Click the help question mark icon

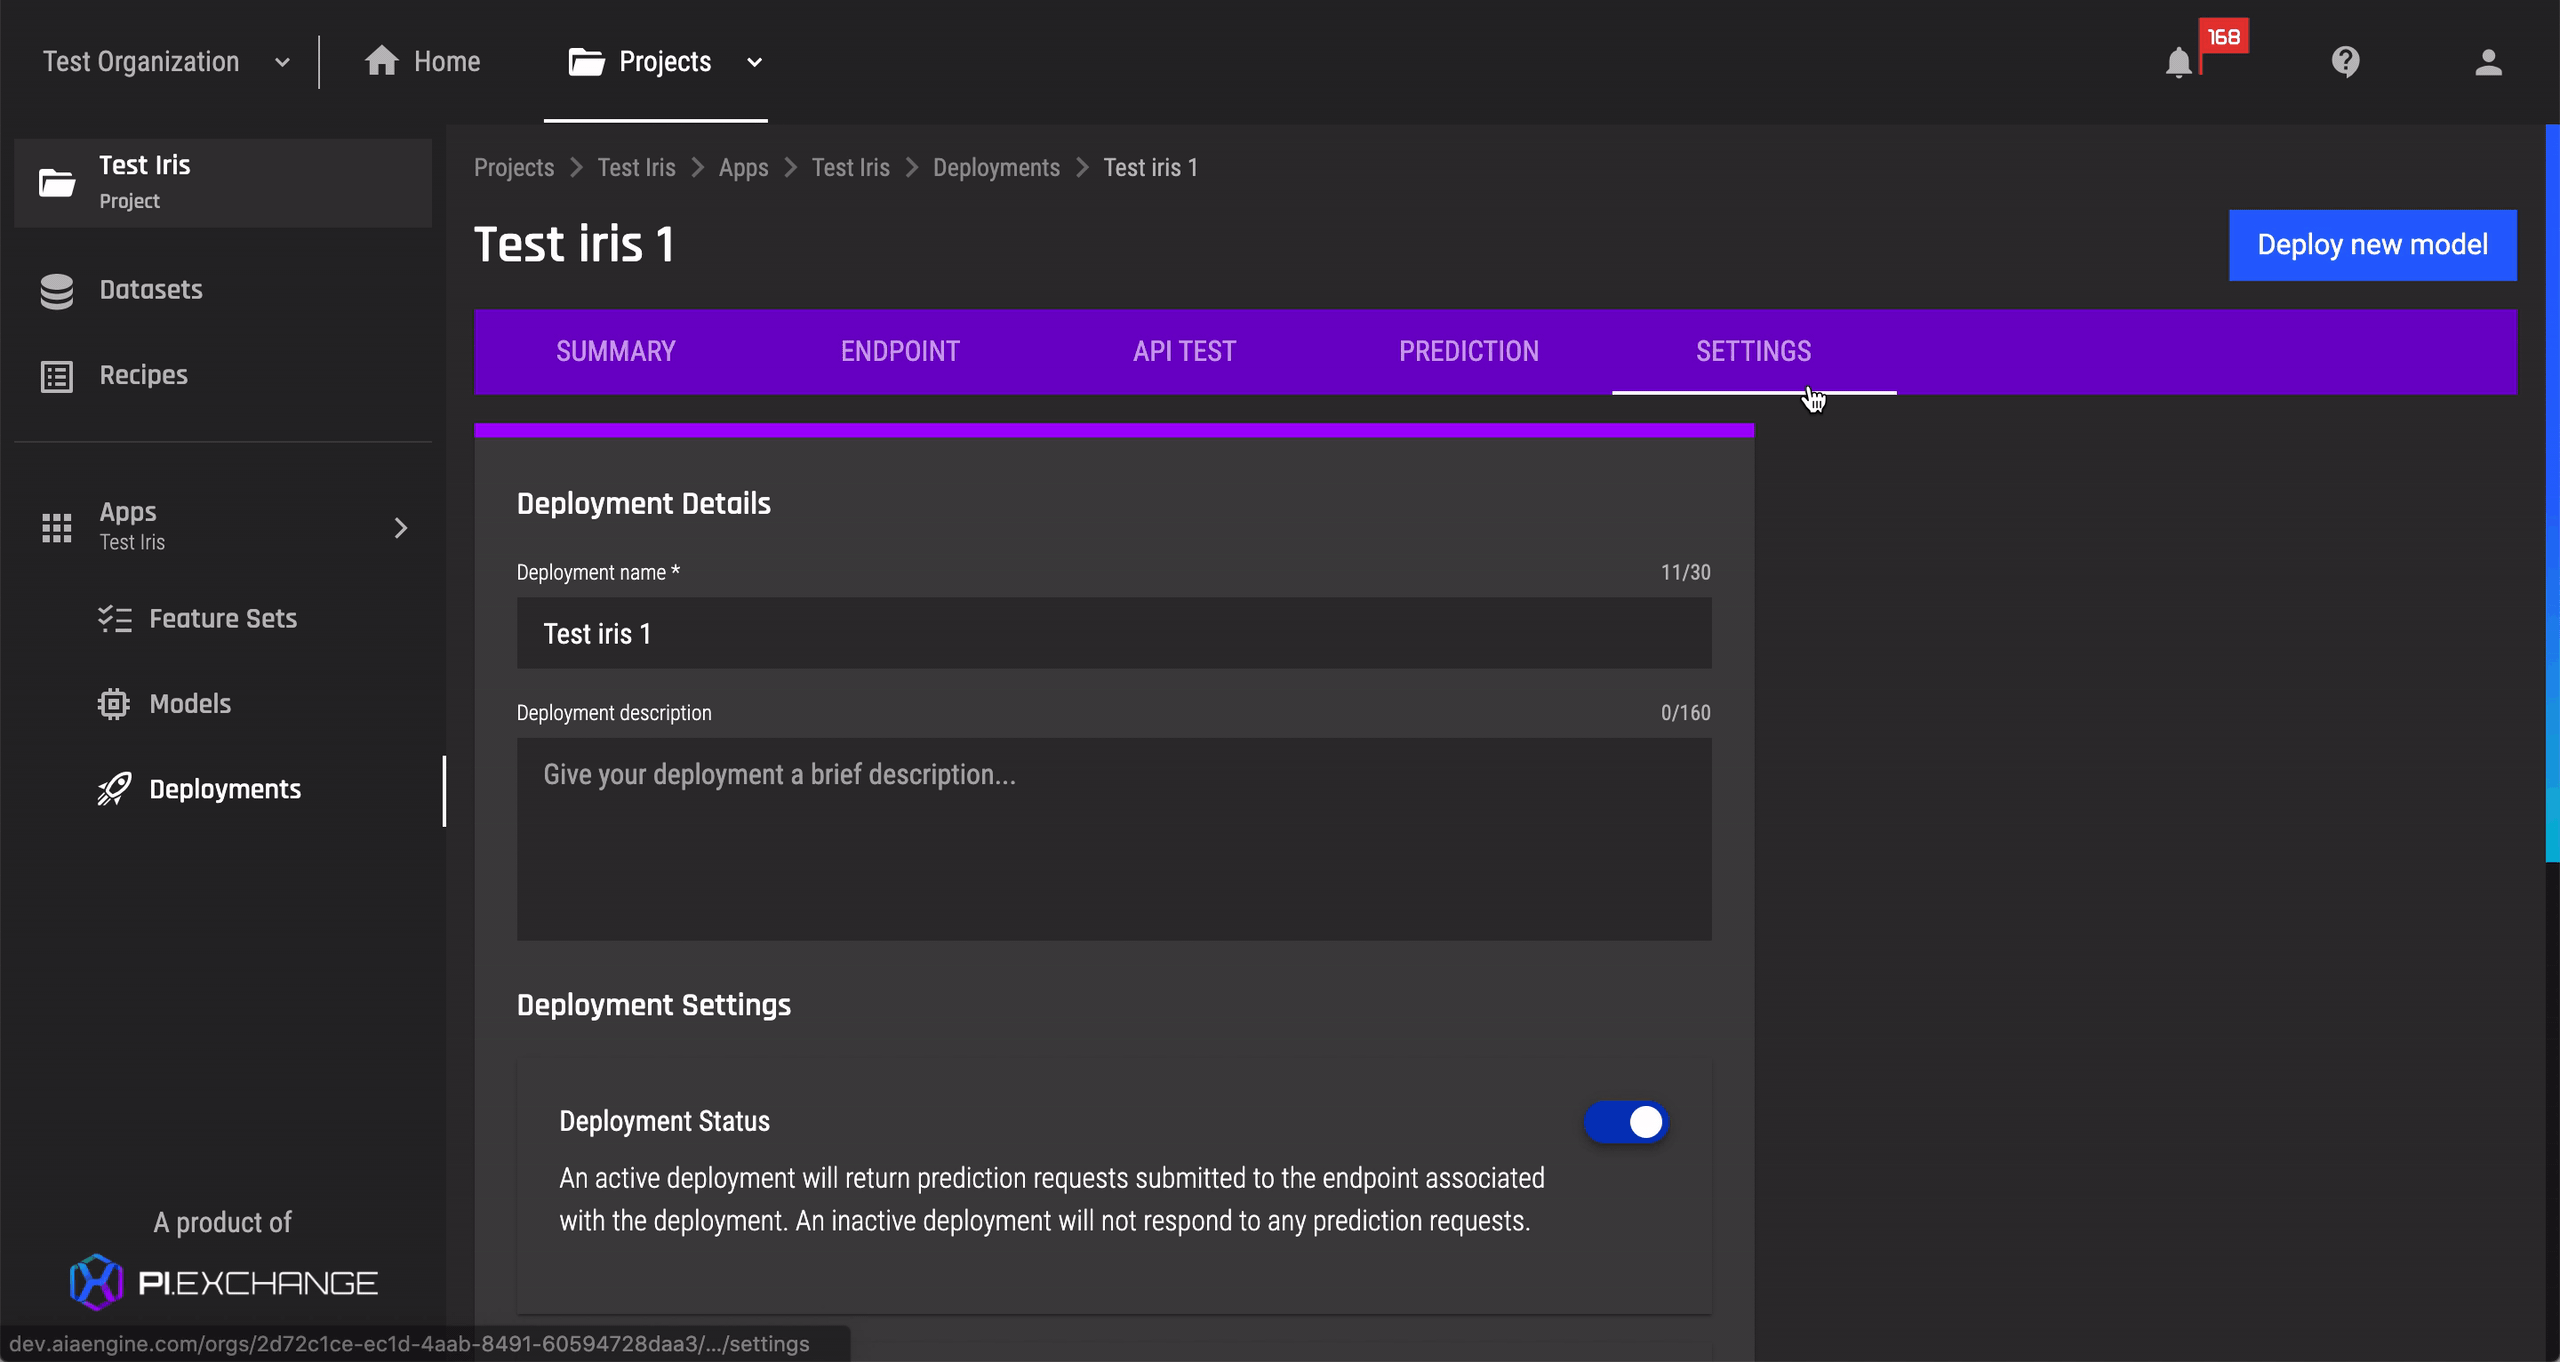2345,61
